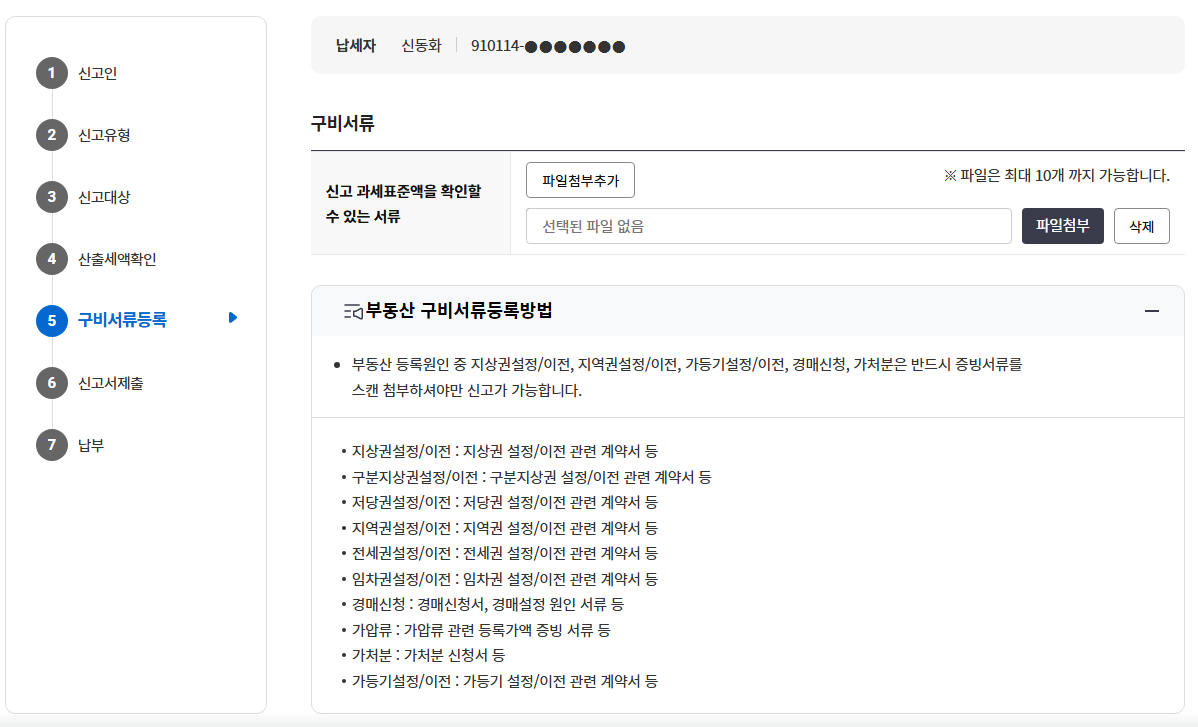The image size is (1198, 727).
Task: Click the step 3 circle beside 신고대상
Action: (51, 197)
